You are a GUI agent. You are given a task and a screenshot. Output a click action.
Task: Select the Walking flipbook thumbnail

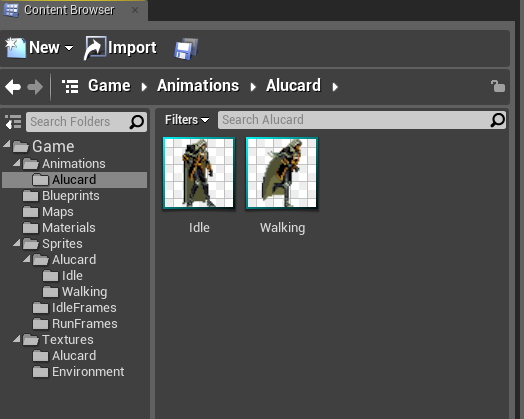tap(282, 173)
